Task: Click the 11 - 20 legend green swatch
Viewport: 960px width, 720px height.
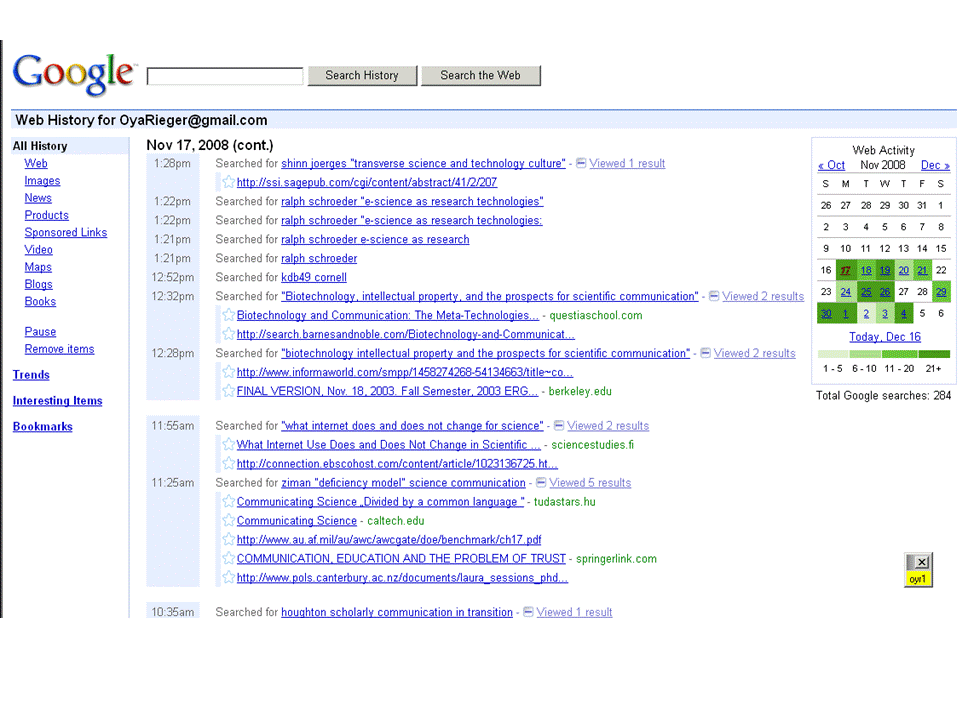Action: pyautogui.click(x=900, y=354)
